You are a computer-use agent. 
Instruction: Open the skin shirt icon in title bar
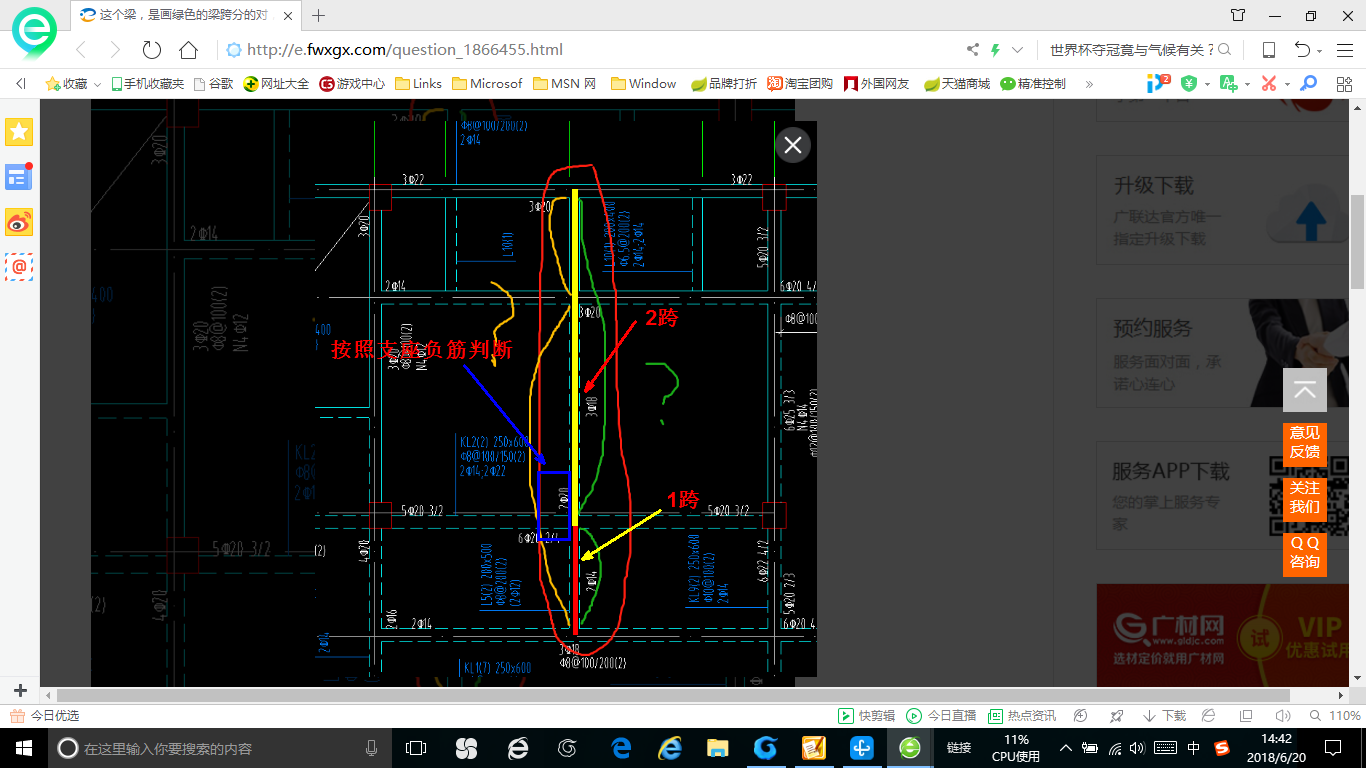pyautogui.click(x=1238, y=15)
